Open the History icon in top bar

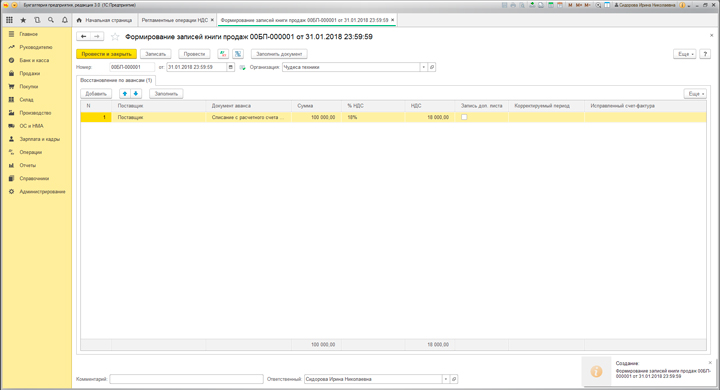coord(37,20)
